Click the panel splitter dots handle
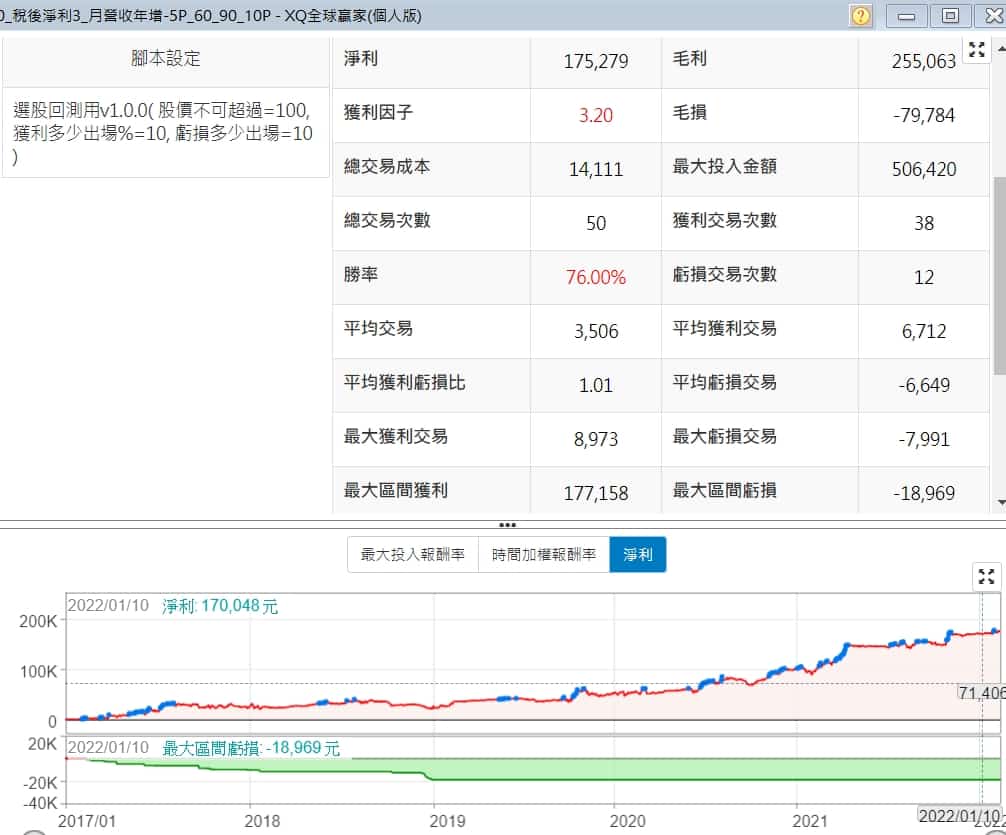Screen dimensions: 1006x835 click(x=507, y=525)
